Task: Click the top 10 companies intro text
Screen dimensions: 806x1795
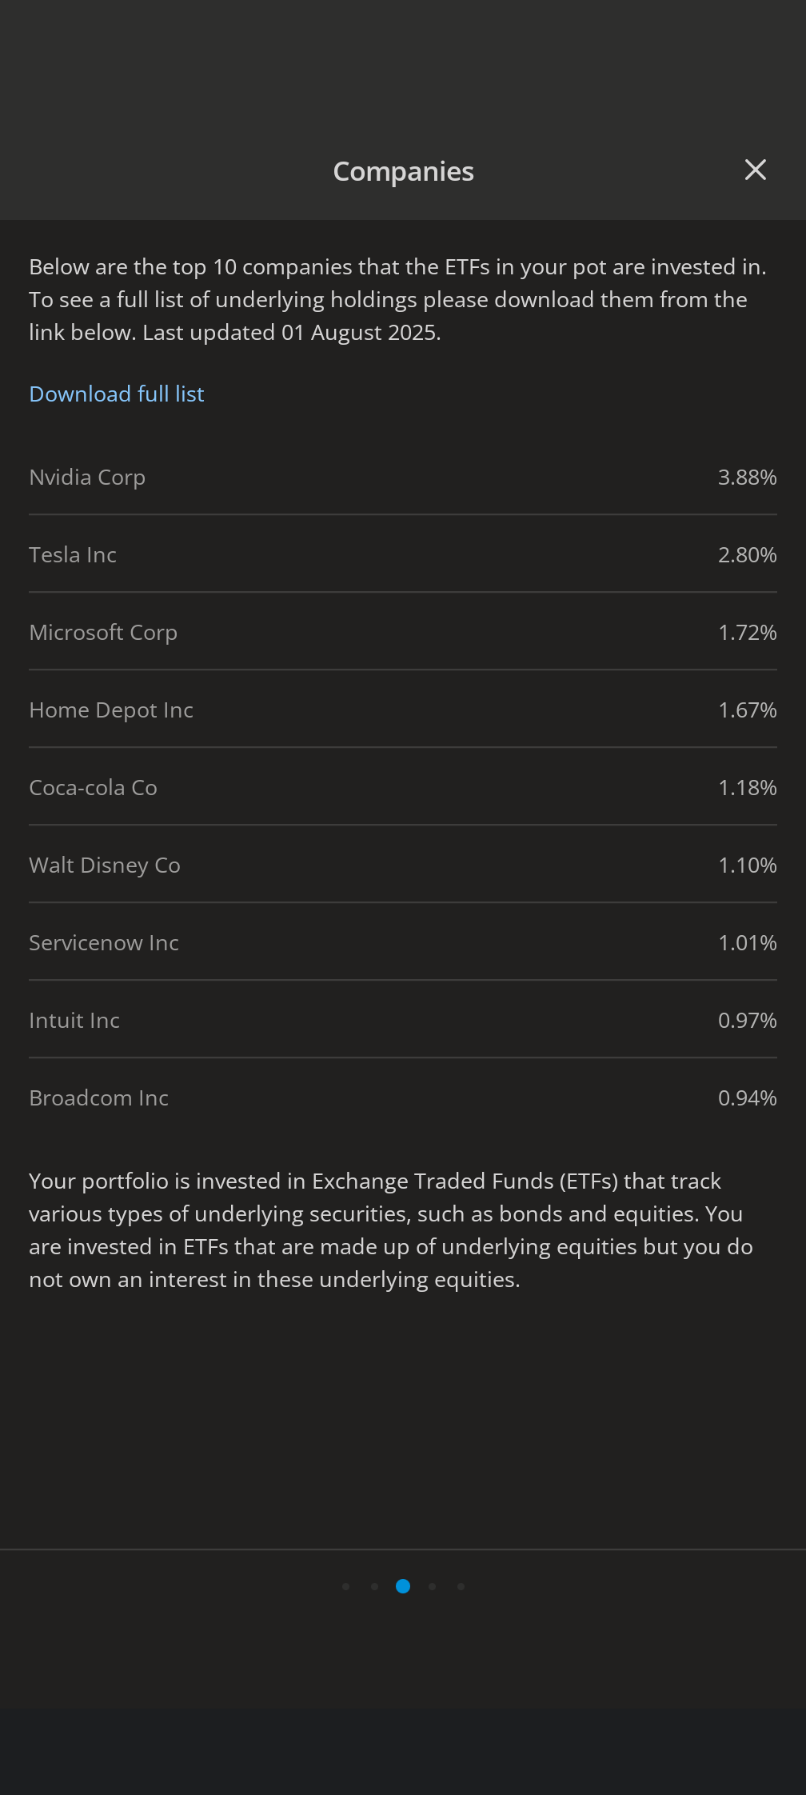Action: click(397, 299)
